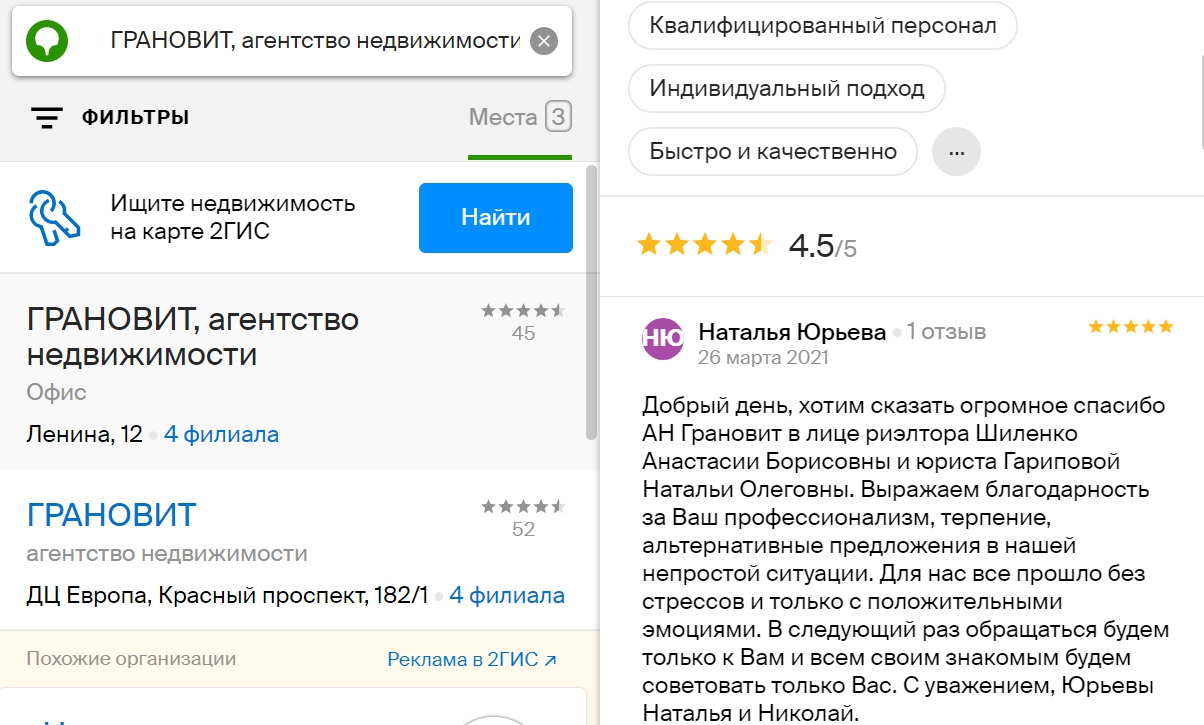Open the 4 филиала link under Ленина, 12

point(221,435)
